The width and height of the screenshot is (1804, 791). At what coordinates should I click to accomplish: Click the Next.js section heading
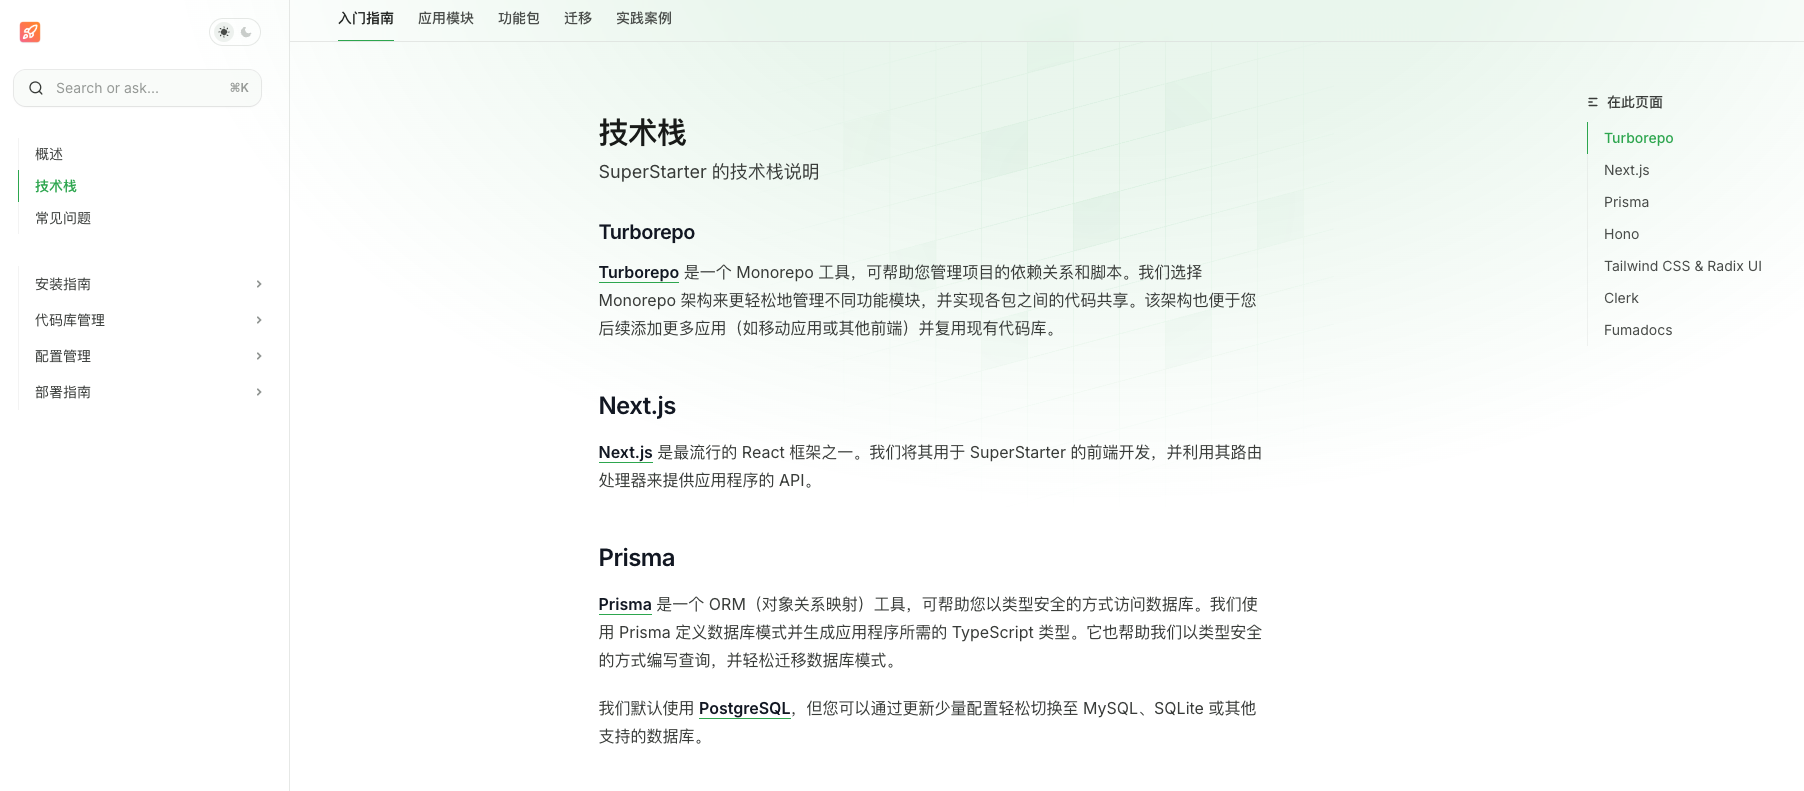point(637,406)
